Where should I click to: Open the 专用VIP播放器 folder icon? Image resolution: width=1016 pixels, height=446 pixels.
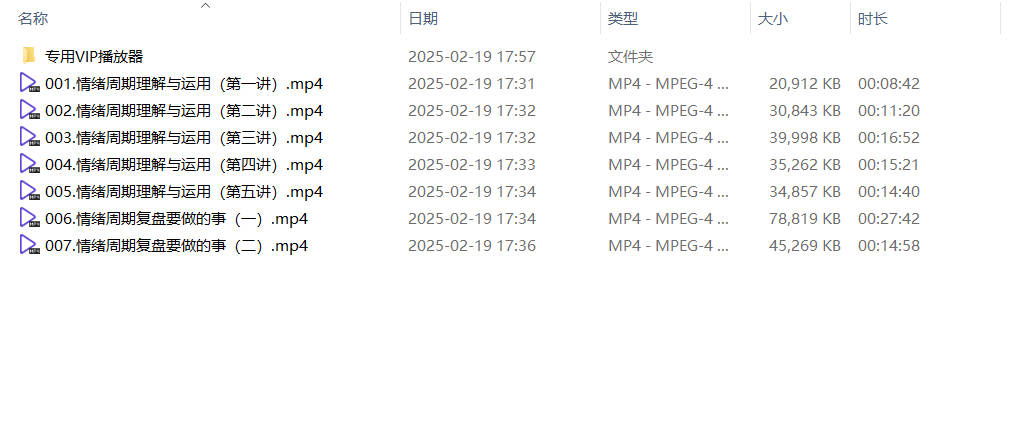tap(29, 56)
